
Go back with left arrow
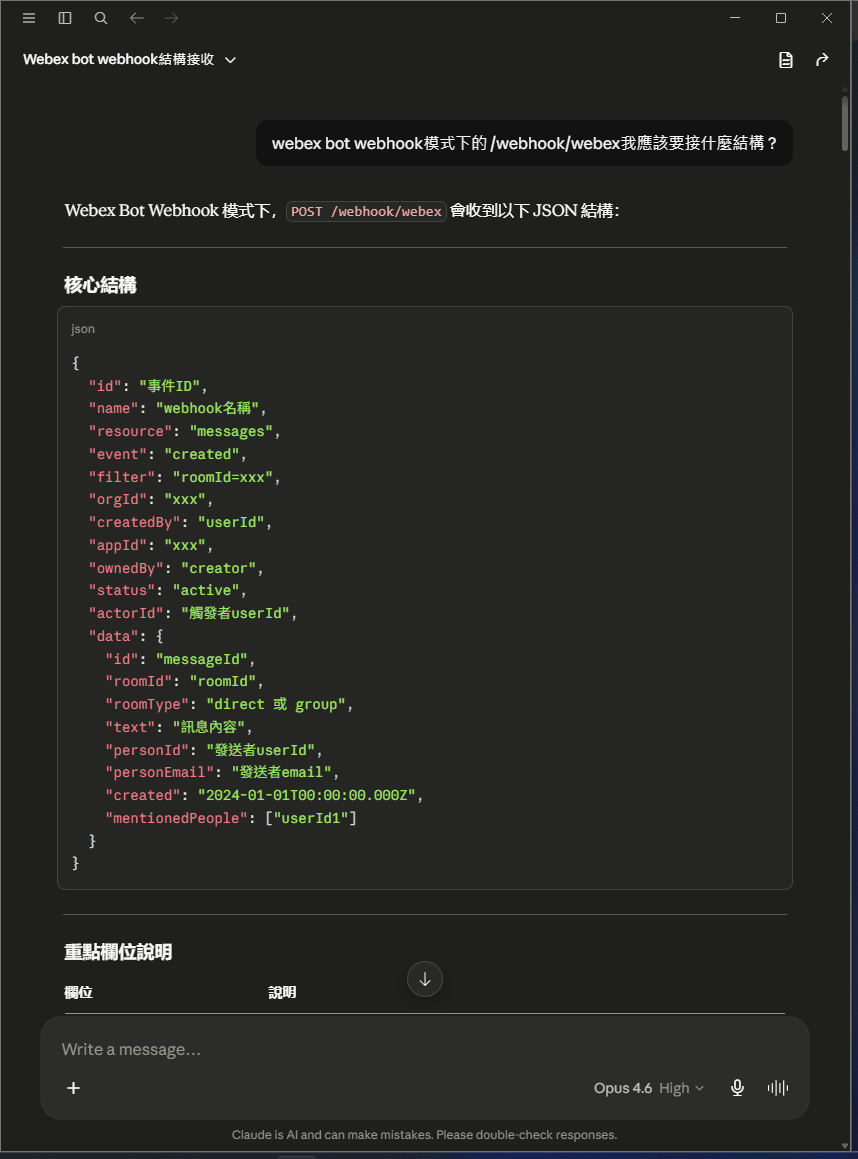[x=137, y=18]
